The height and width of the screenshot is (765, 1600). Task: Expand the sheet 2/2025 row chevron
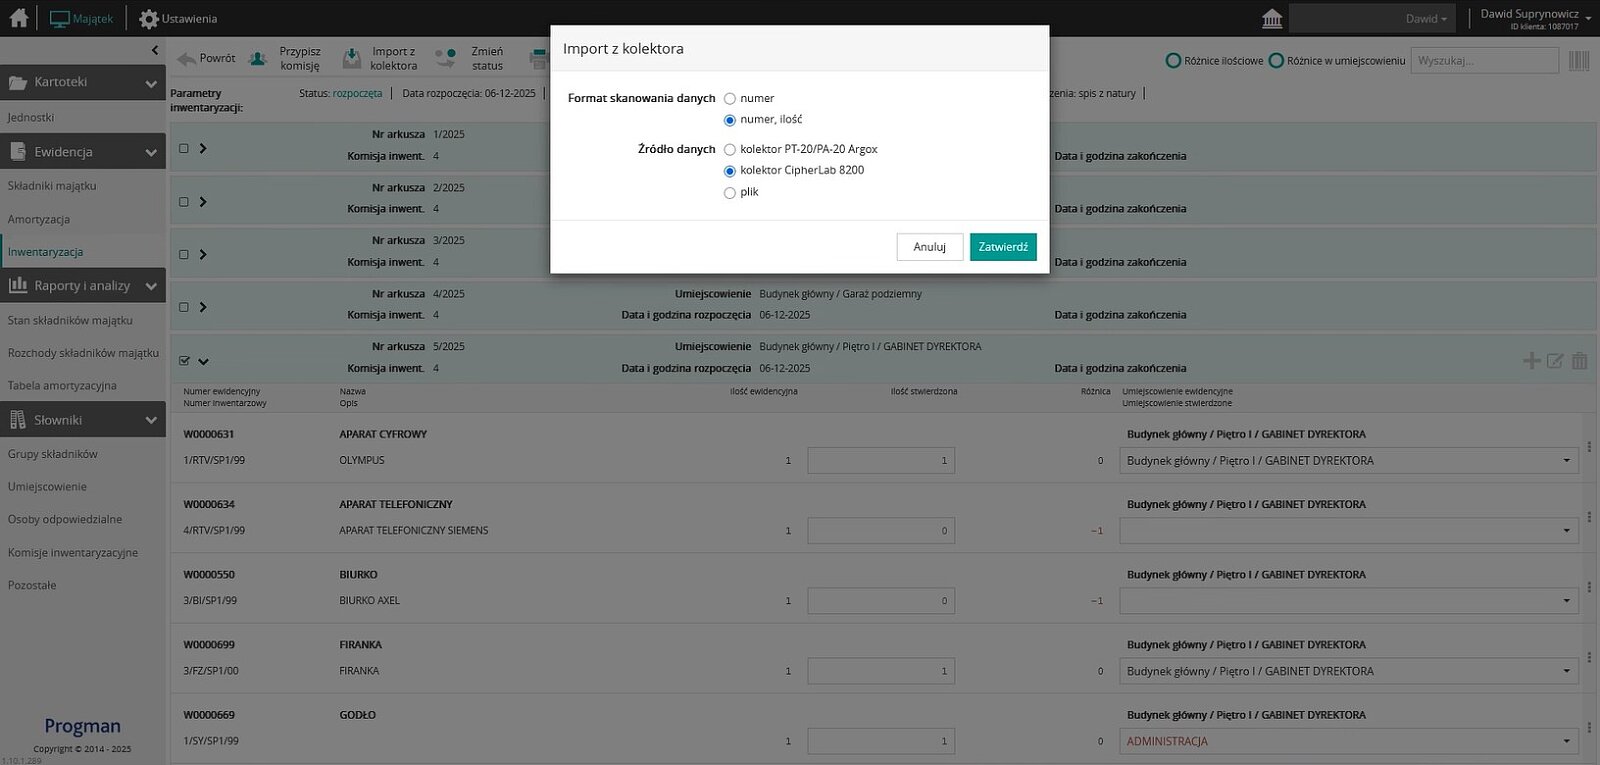(x=203, y=202)
